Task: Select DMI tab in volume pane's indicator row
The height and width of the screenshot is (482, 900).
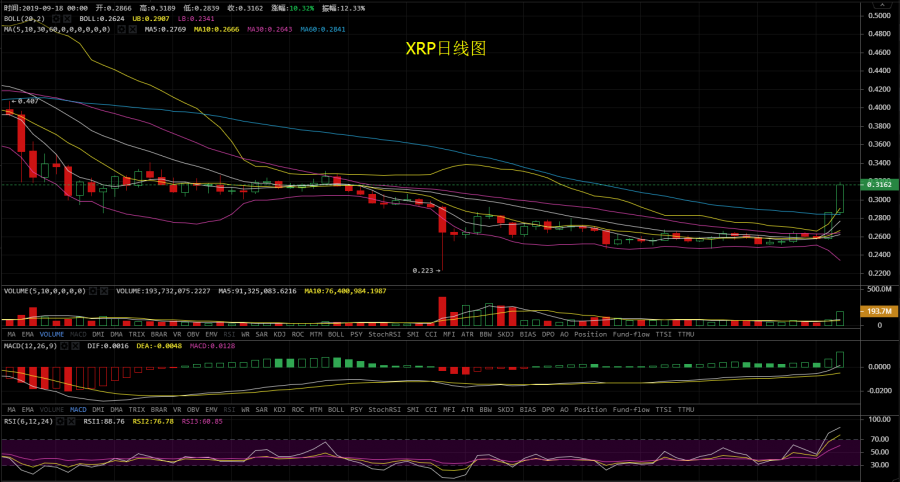Action: [x=99, y=333]
